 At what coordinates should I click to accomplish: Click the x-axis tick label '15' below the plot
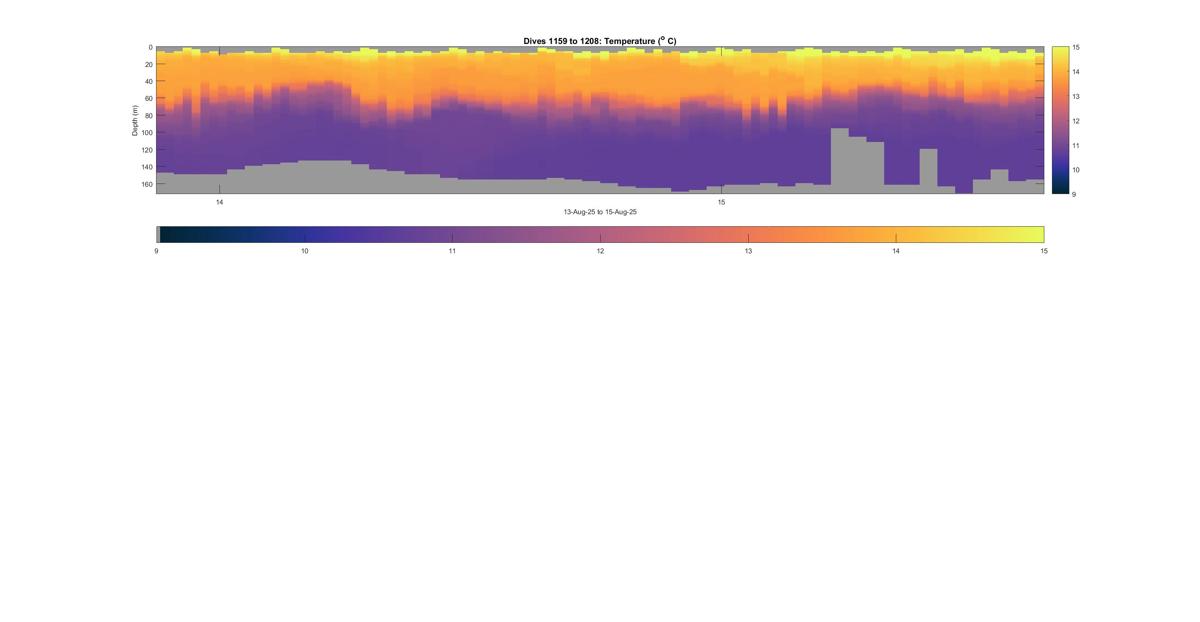[x=721, y=202]
